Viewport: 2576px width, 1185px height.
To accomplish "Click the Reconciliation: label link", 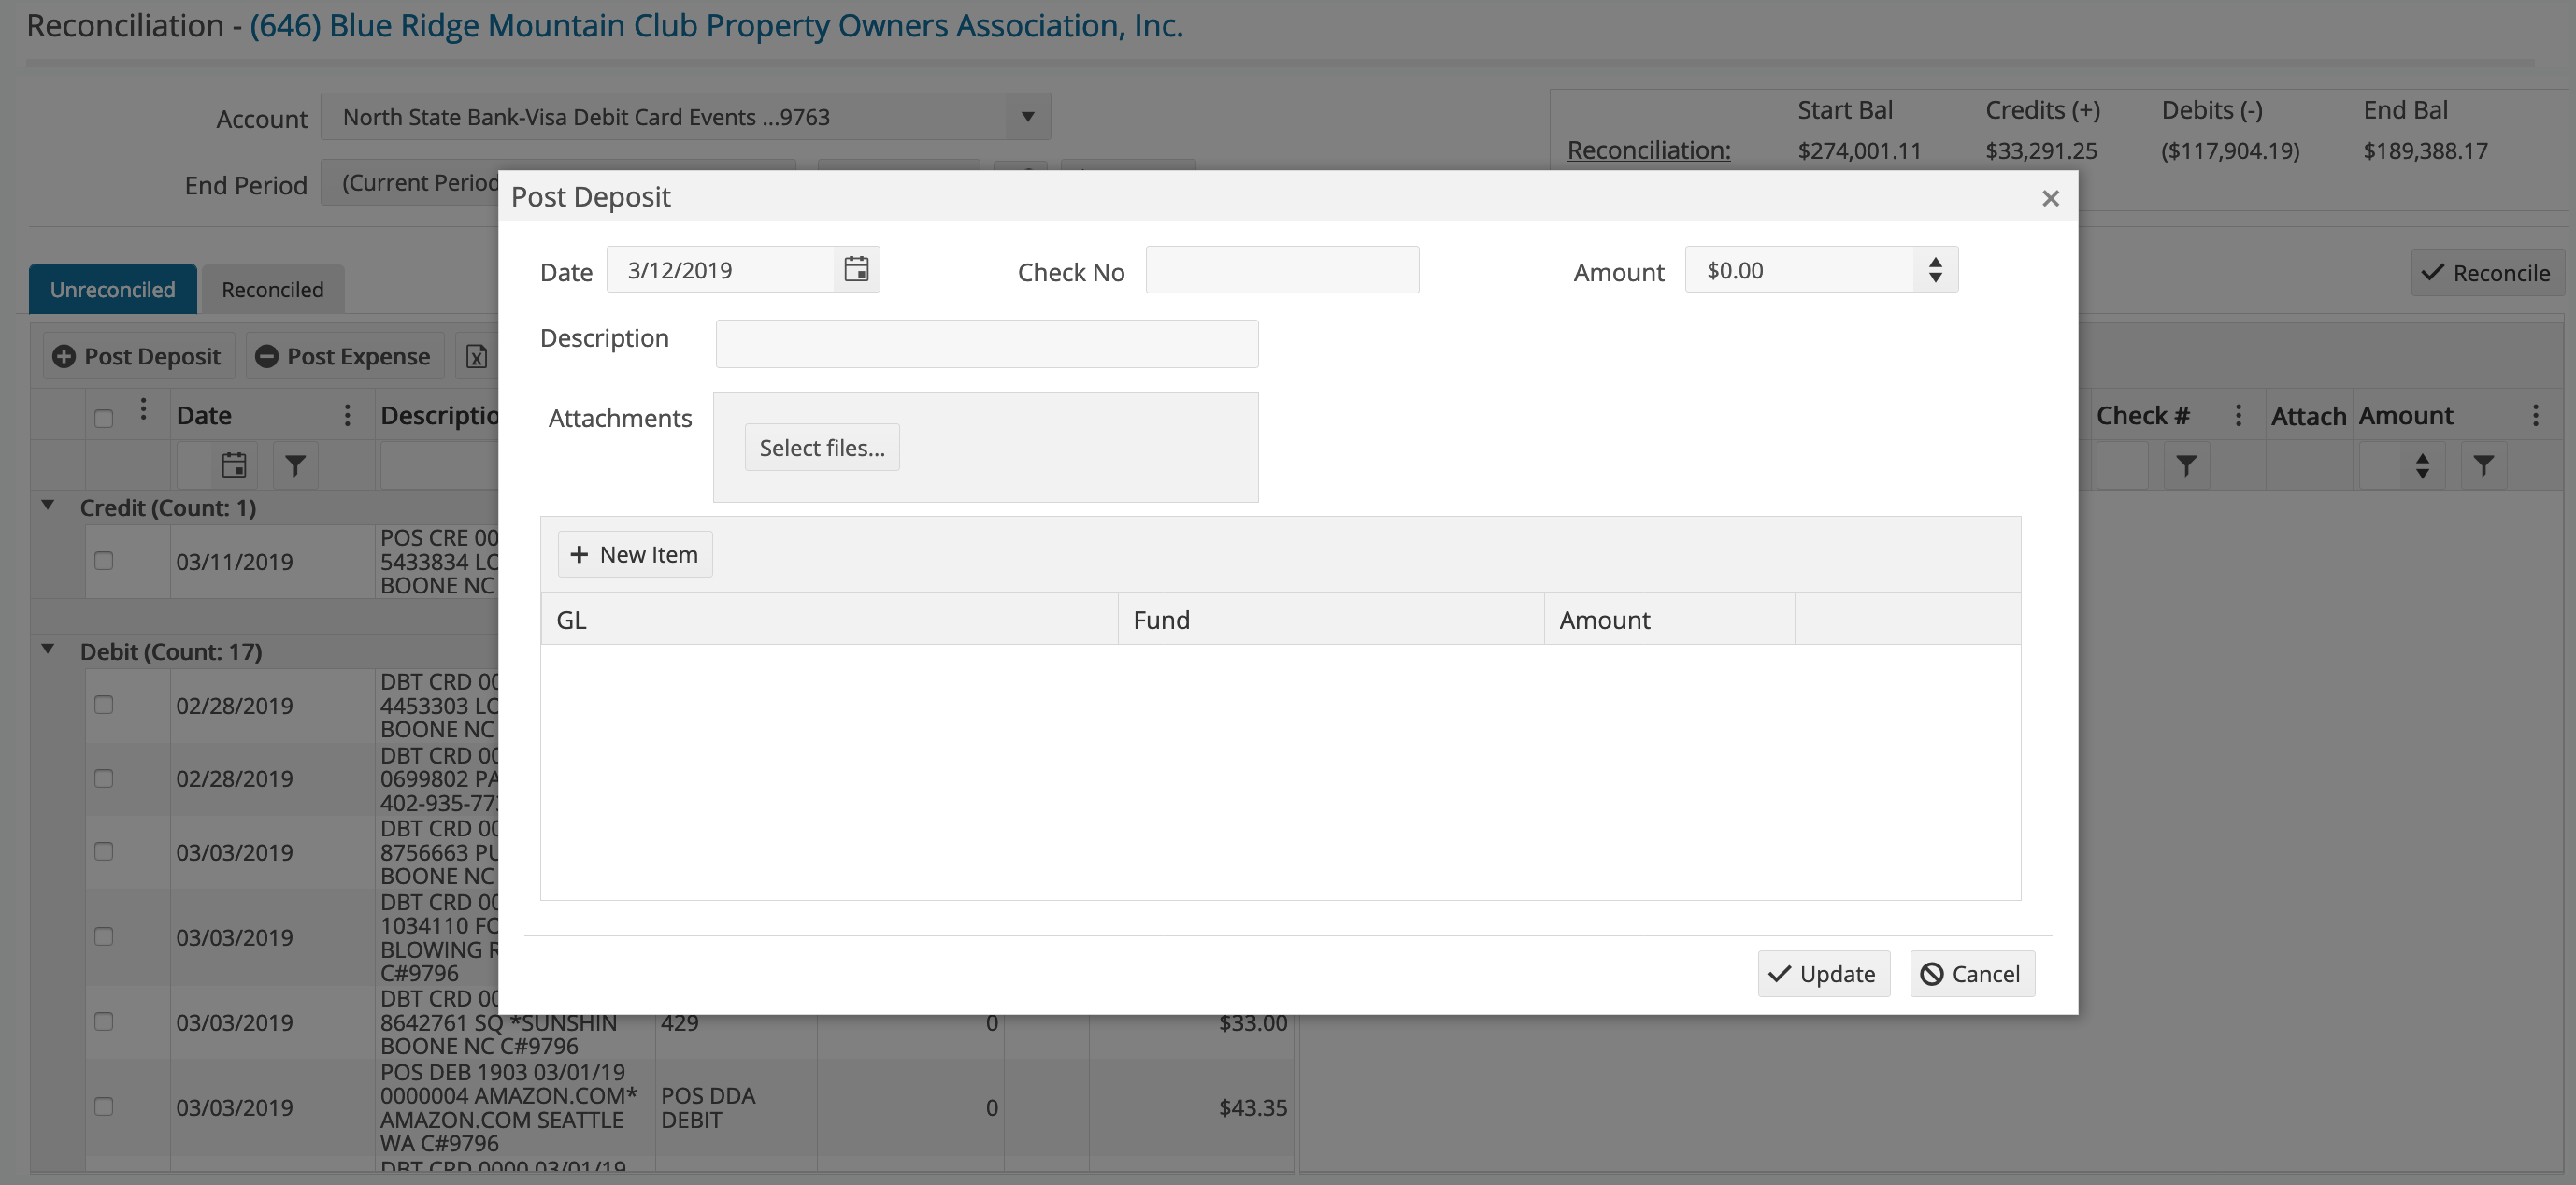I will click(x=1649, y=150).
